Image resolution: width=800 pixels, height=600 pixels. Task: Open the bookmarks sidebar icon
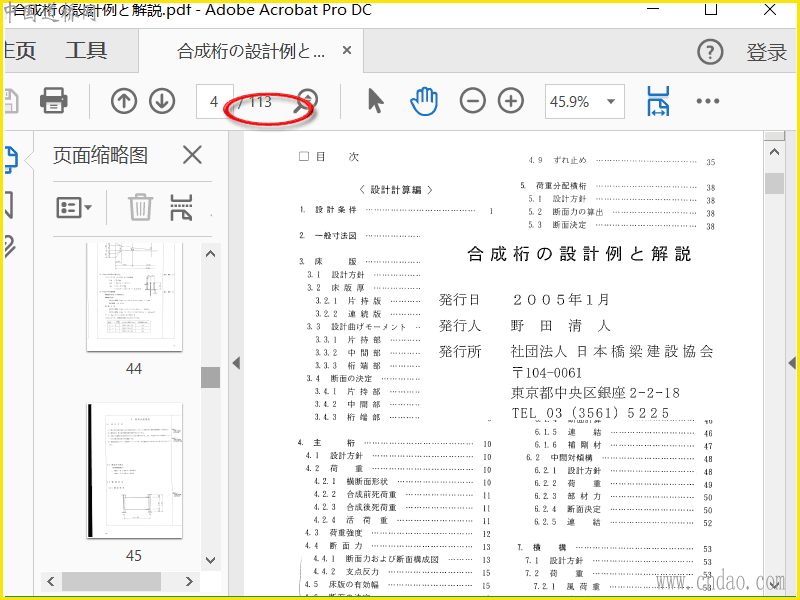(x=9, y=205)
